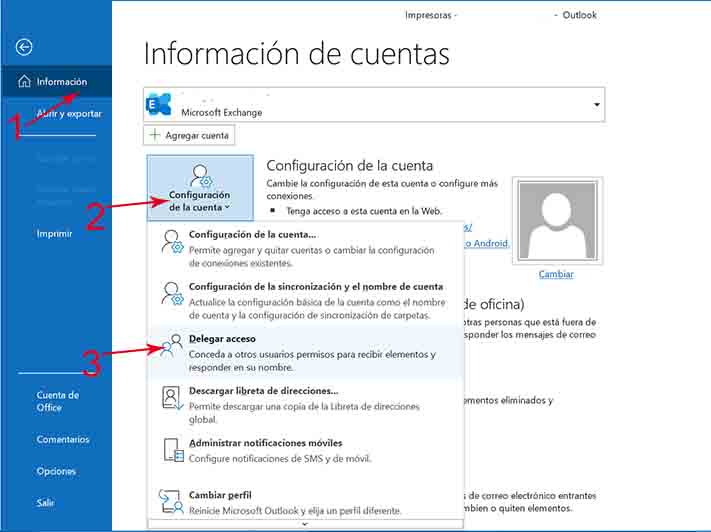
Task: Click the Android app link
Action: pyautogui.click(x=487, y=244)
